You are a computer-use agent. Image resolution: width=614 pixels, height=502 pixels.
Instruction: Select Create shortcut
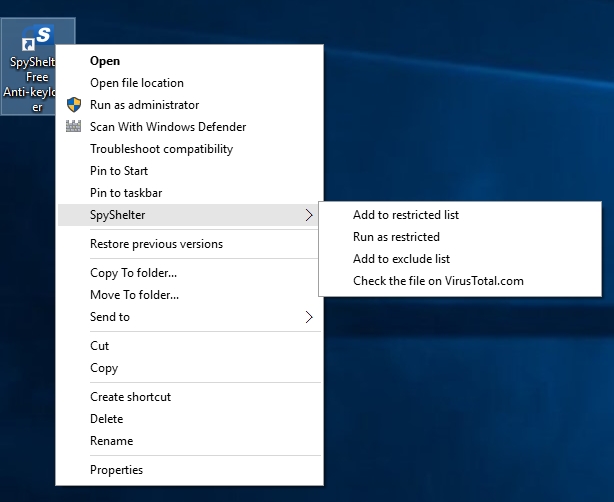[190, 397]
